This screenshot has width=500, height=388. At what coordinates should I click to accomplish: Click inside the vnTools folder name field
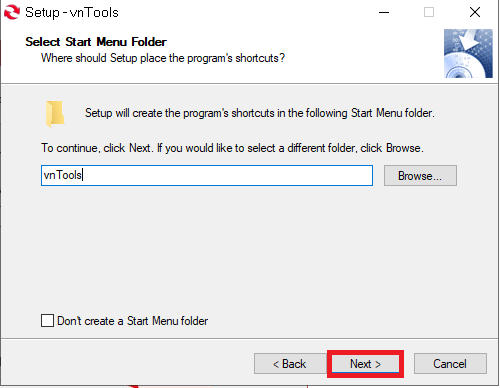207,175
